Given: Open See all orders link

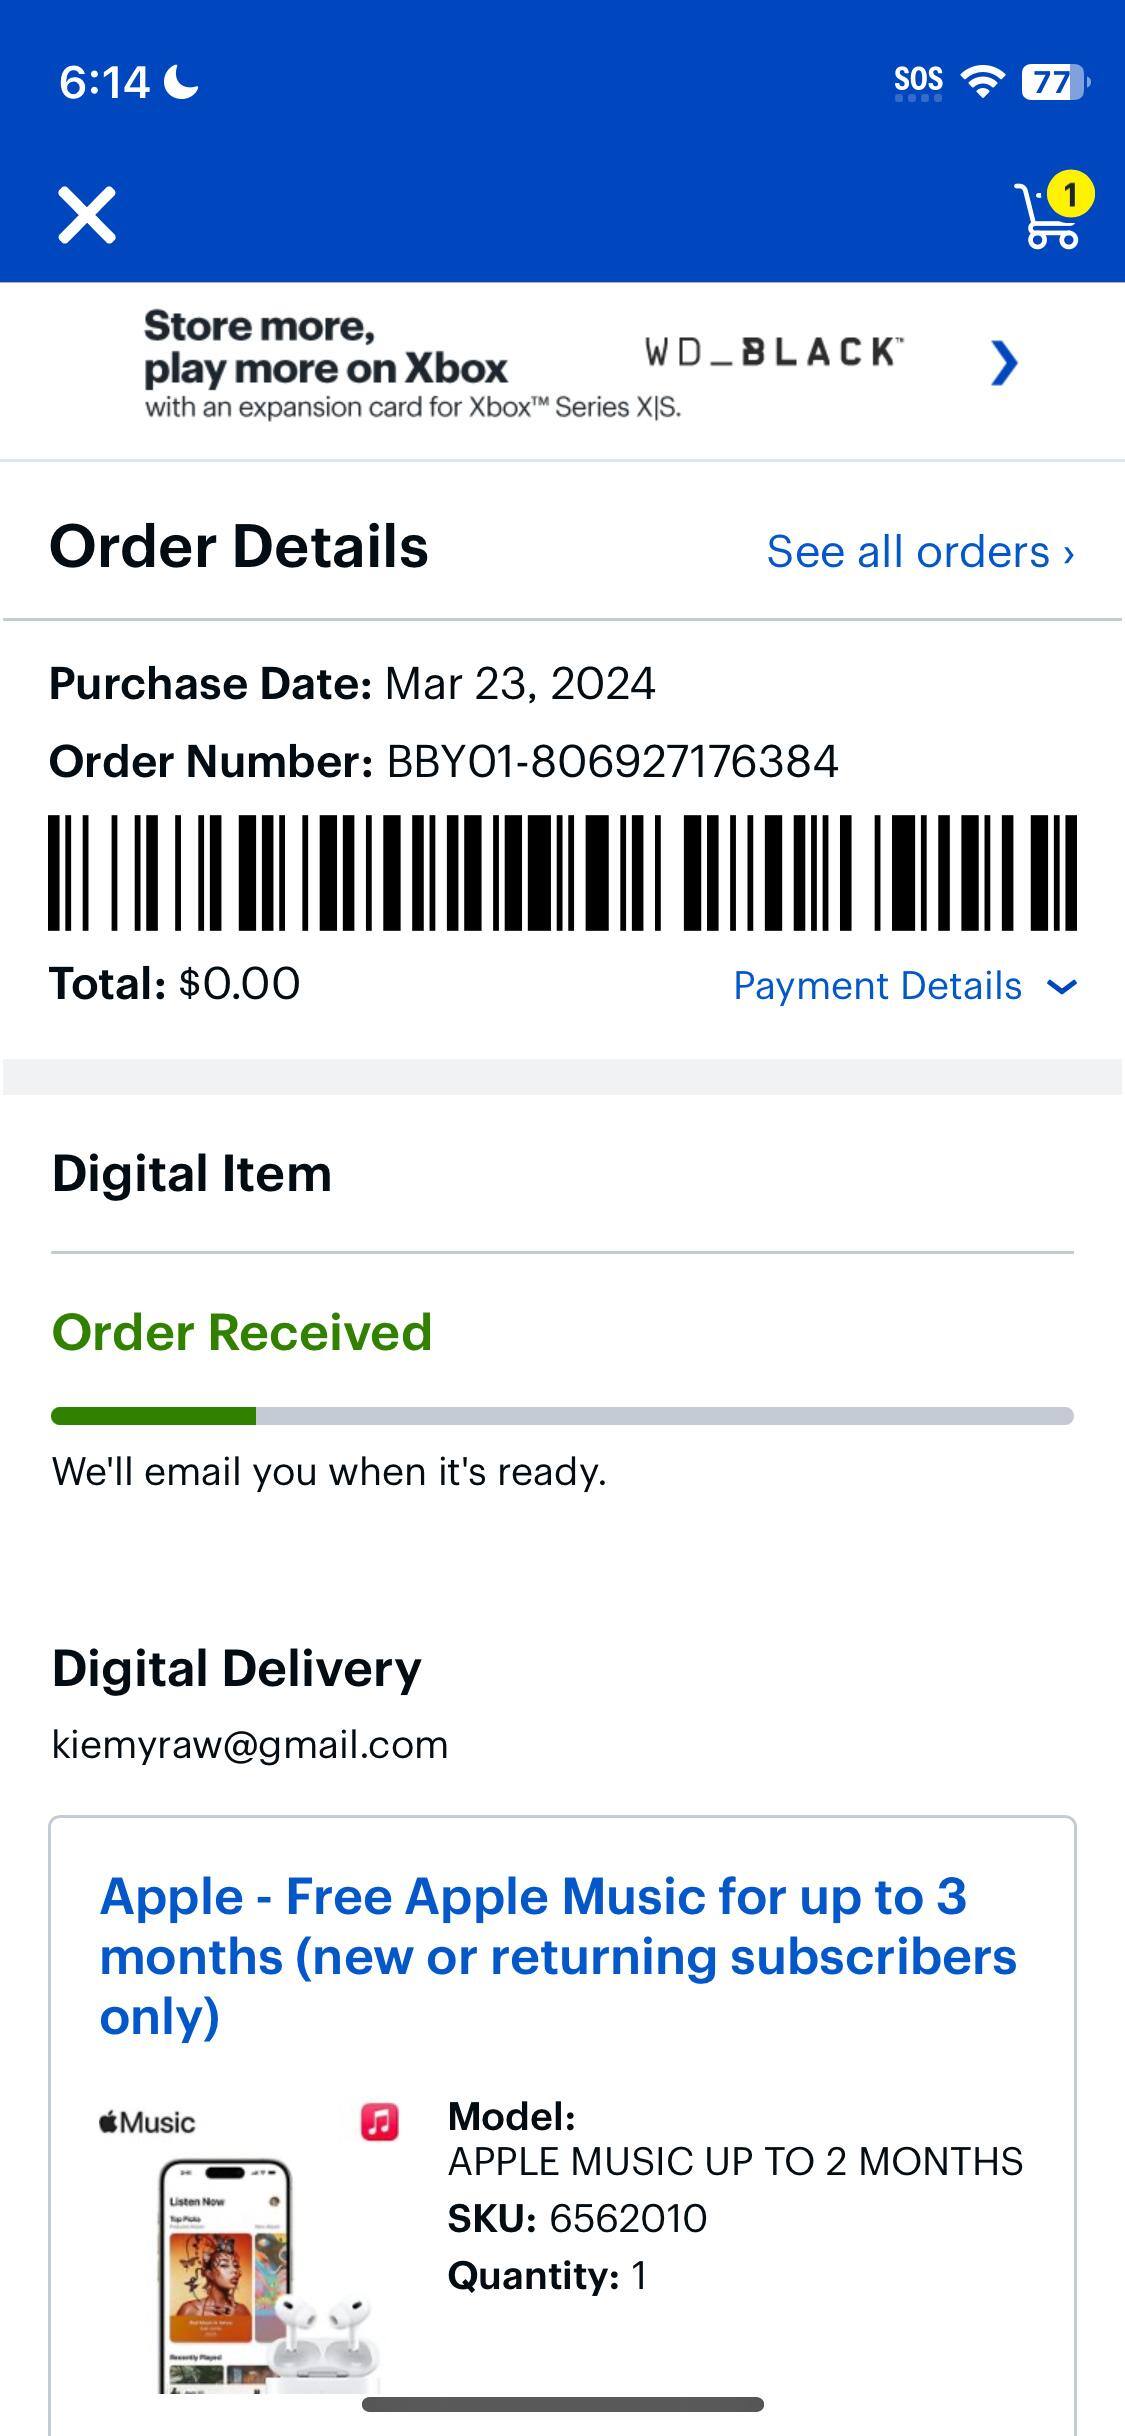Looking at the screenshot, I should [x=920, y=552].
